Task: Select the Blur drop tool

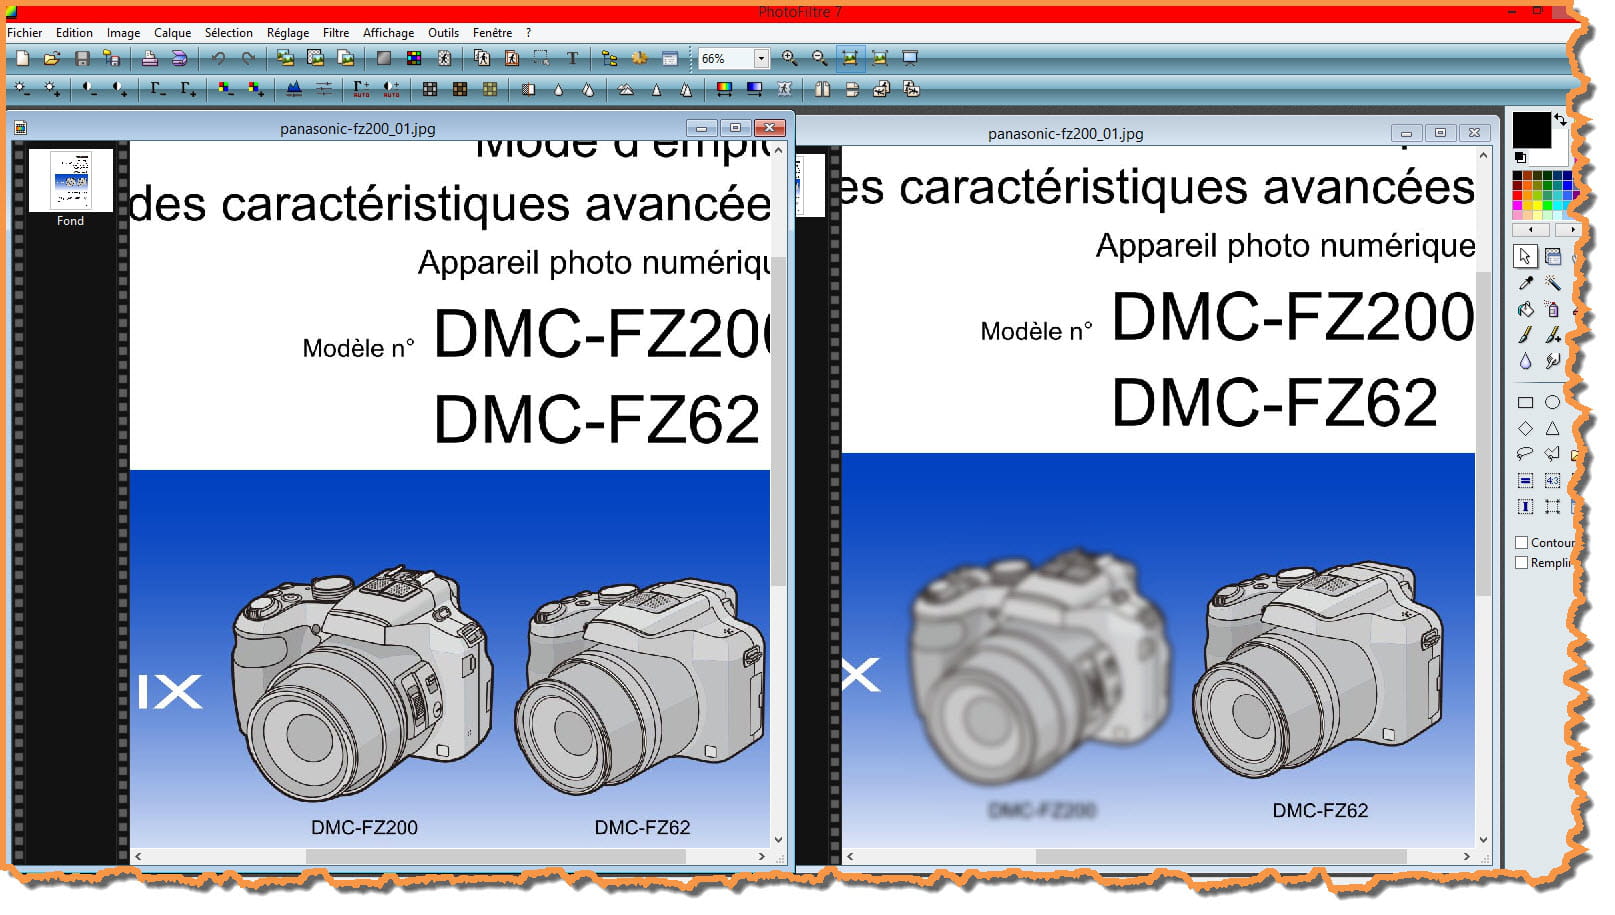Action: [x=1525, y=362]
